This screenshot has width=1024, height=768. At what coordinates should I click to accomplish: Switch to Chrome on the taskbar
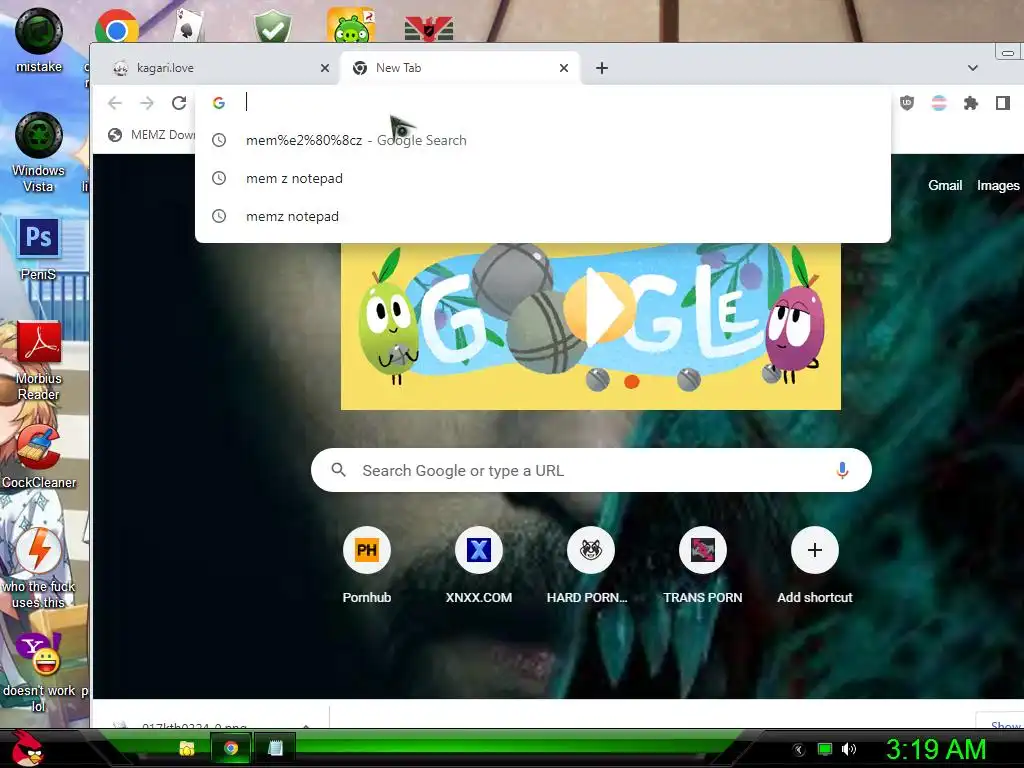[x=231, y=748]
